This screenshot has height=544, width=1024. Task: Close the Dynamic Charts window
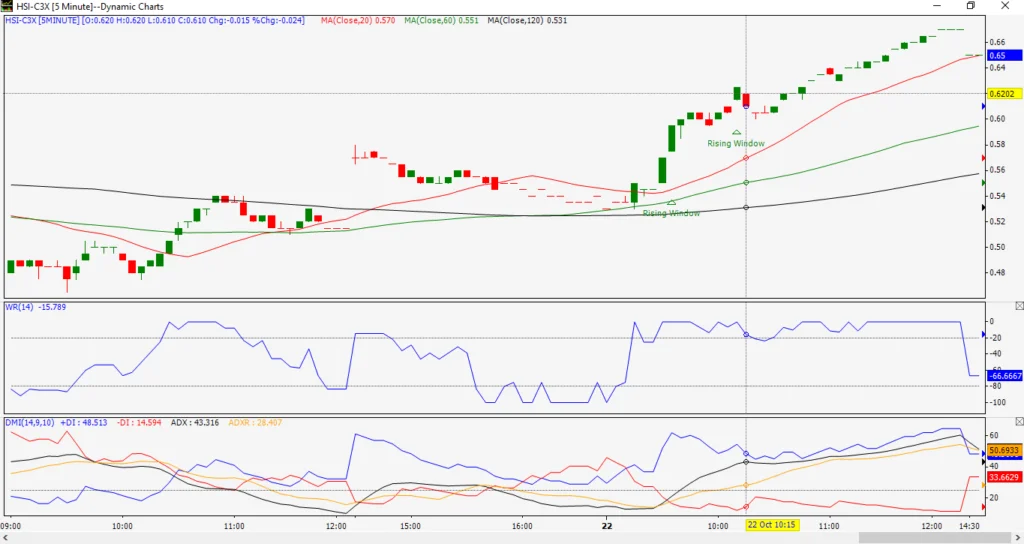click(1005, 6)
